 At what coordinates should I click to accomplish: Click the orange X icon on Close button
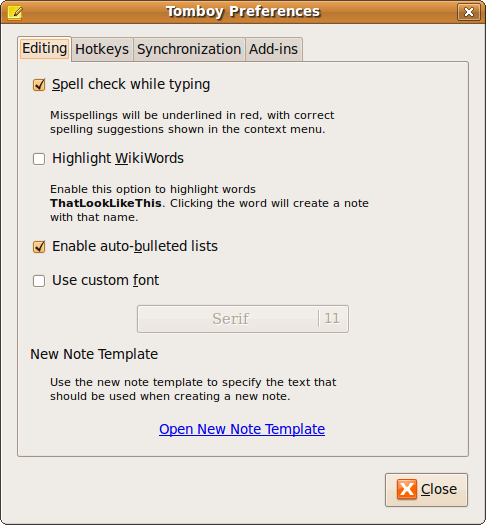(406, 489)
